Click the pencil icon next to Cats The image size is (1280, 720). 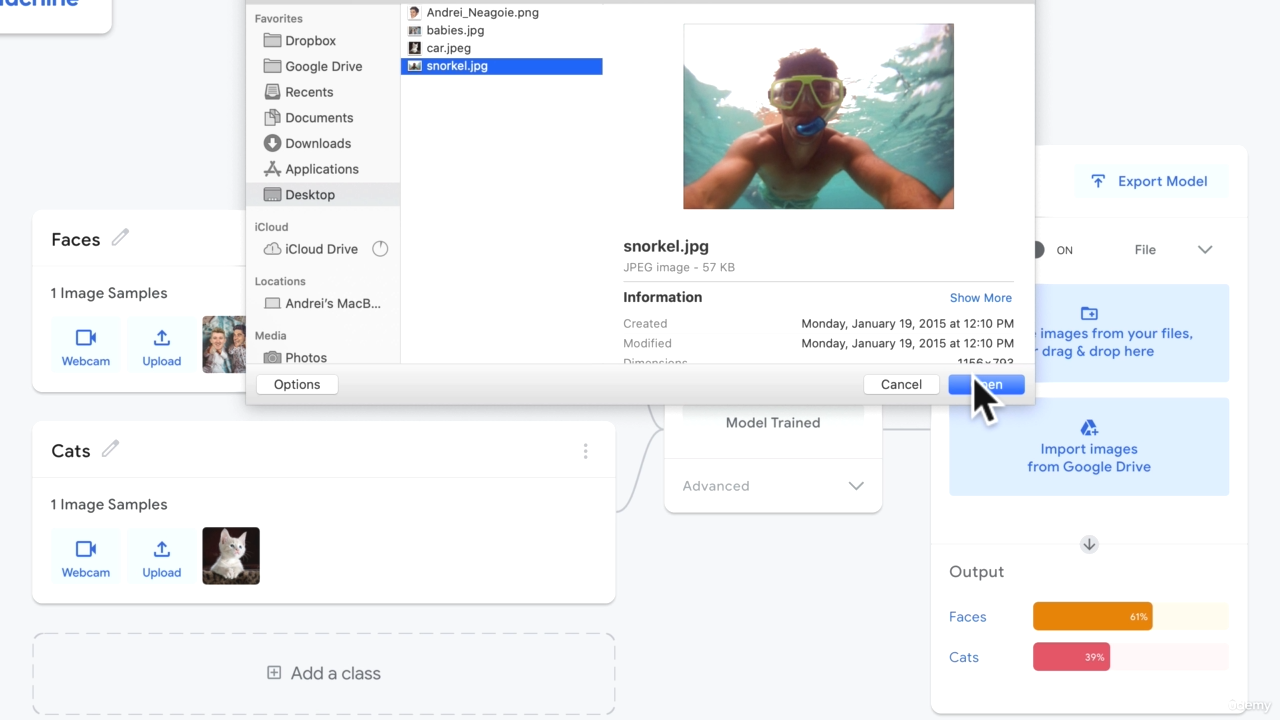click(110, 449)
